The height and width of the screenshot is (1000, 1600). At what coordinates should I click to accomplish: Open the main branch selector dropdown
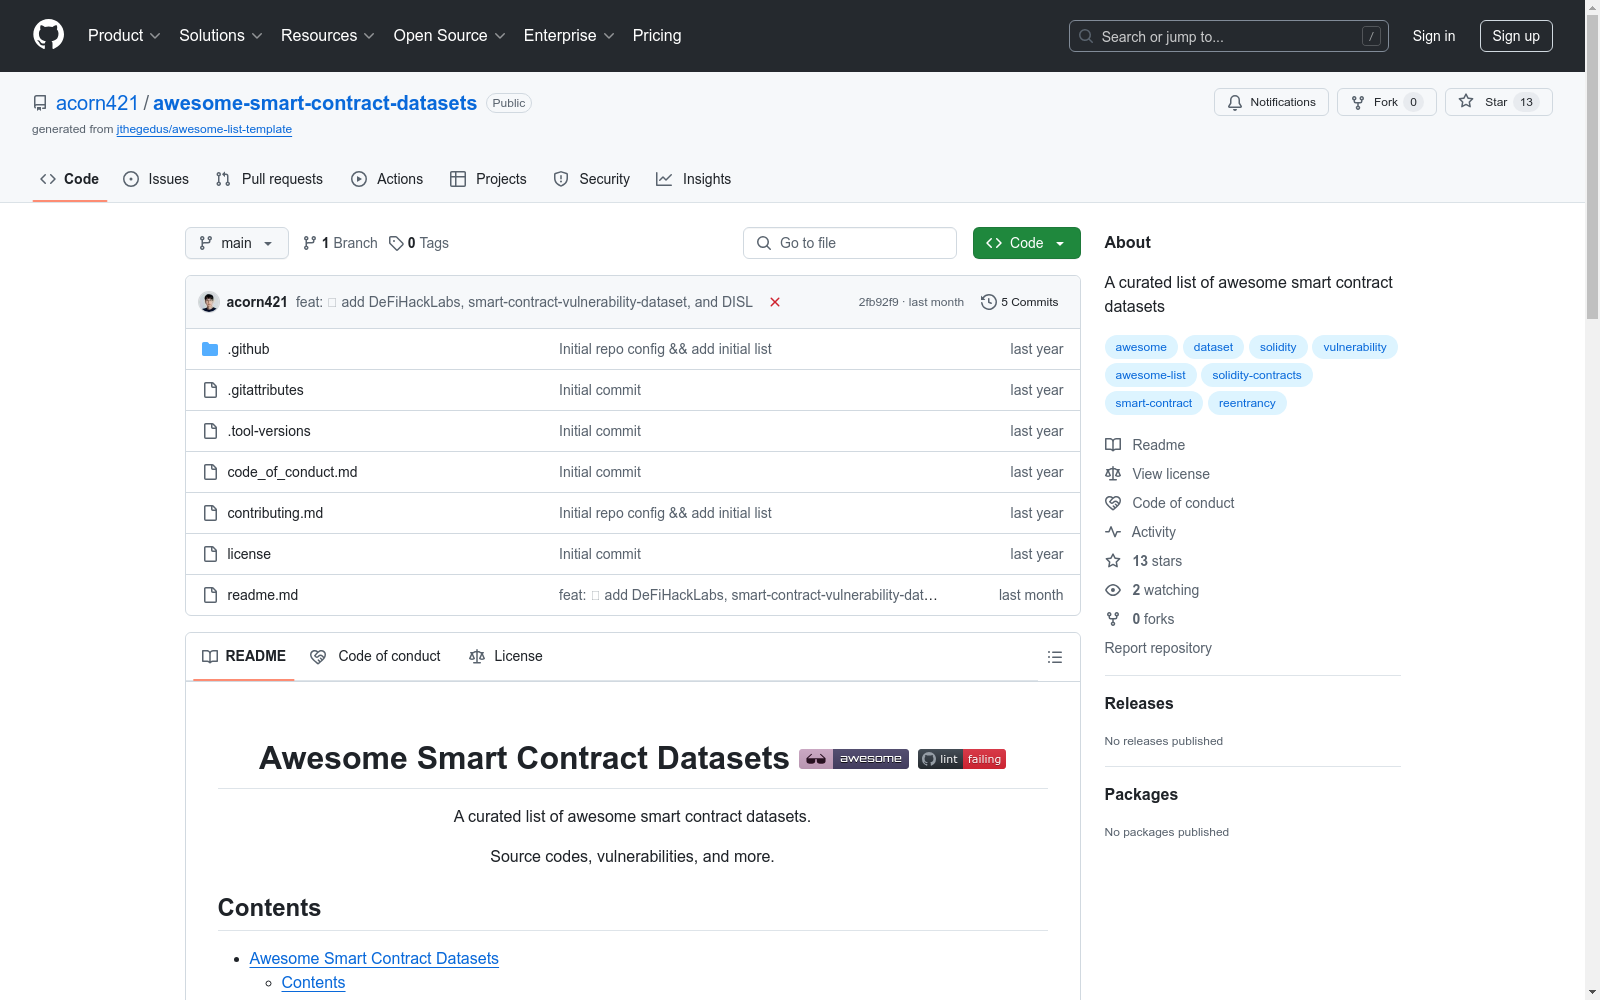pos(237,243)
